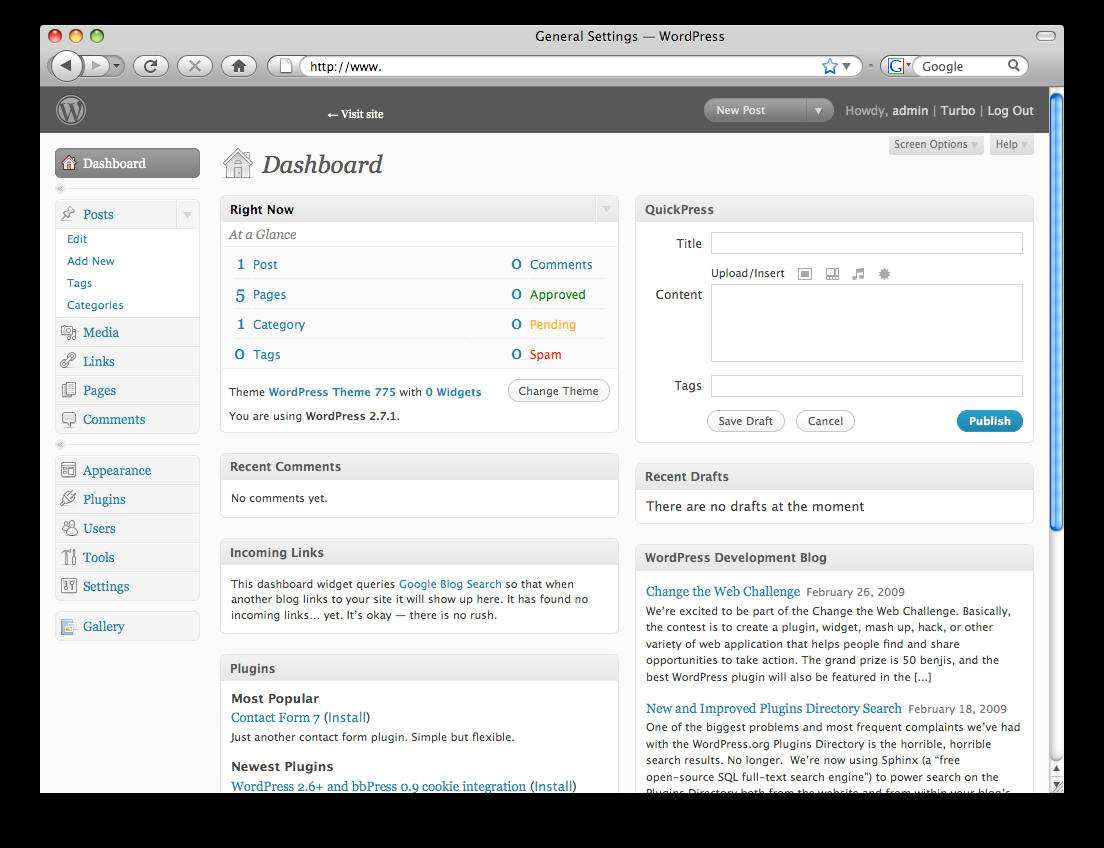The image size is (1104, 848).
Task: Click the Links chain icon in sidebar
Action: pos(68,361)
